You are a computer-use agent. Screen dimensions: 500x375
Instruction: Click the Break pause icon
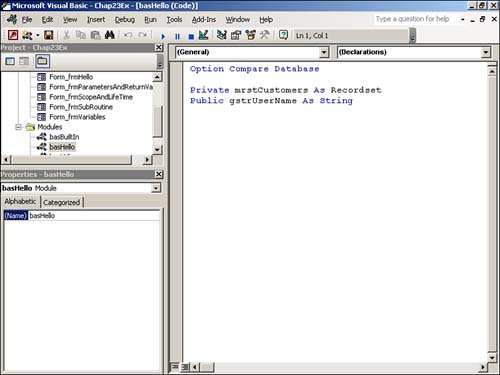click(x=177, y=36)
